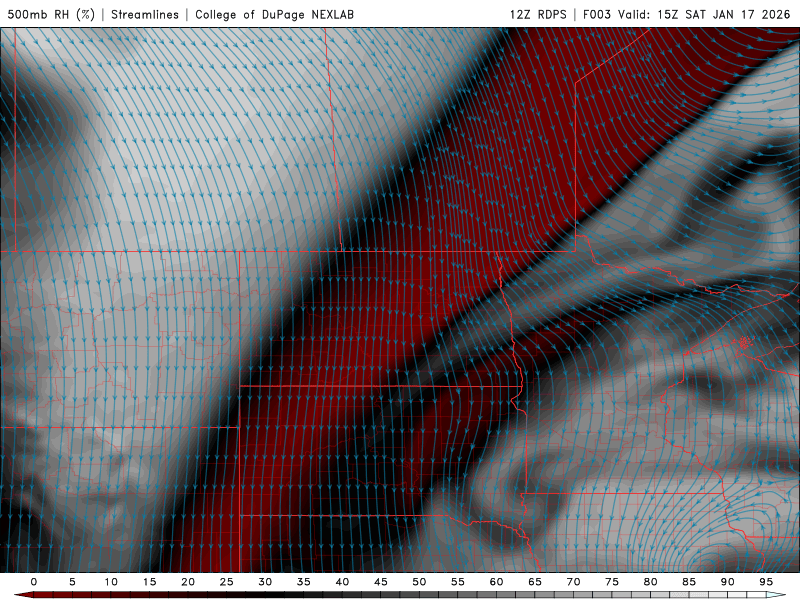Select the "50" colorbar value
The height and width of the screenshot is (600, 800).
[419, 582]
